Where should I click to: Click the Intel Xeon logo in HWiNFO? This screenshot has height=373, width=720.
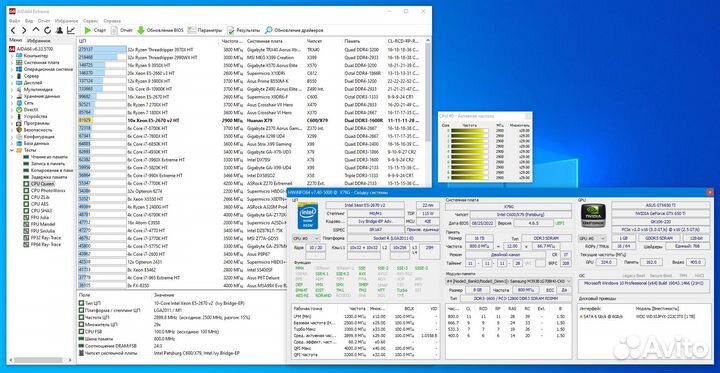(308, 215)
